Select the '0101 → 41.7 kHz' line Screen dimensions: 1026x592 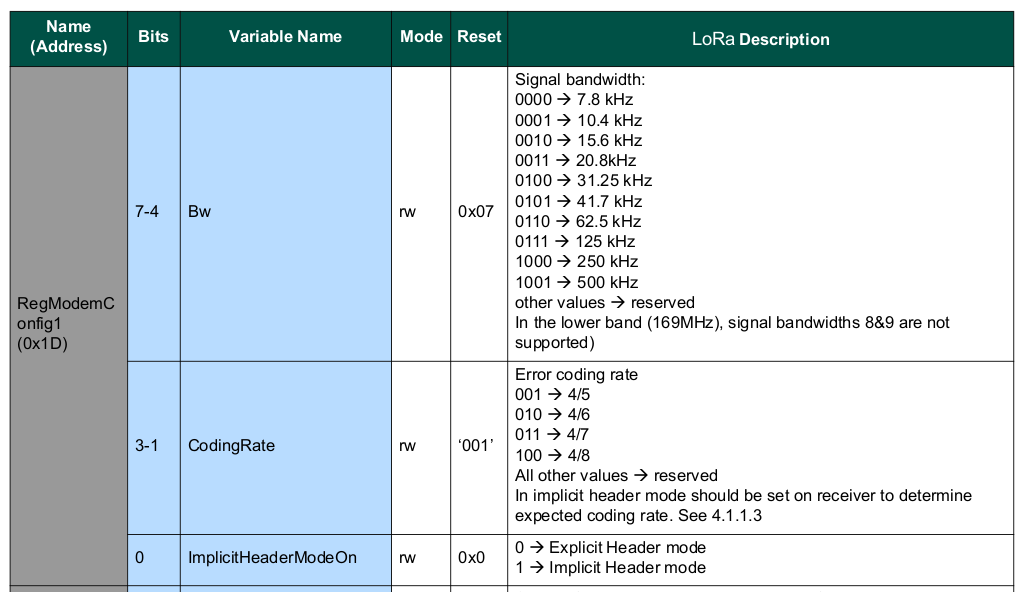click(578, 201)
